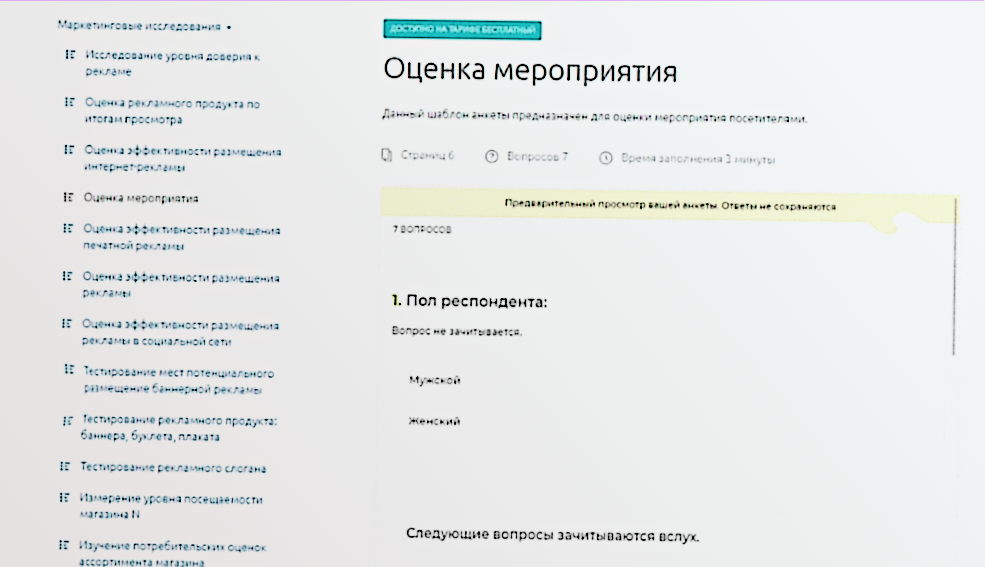The image size is (985, 567).
Task: Click the 'Доступно на тарифе бесплатный' badge
Action: tap(462, 30)
